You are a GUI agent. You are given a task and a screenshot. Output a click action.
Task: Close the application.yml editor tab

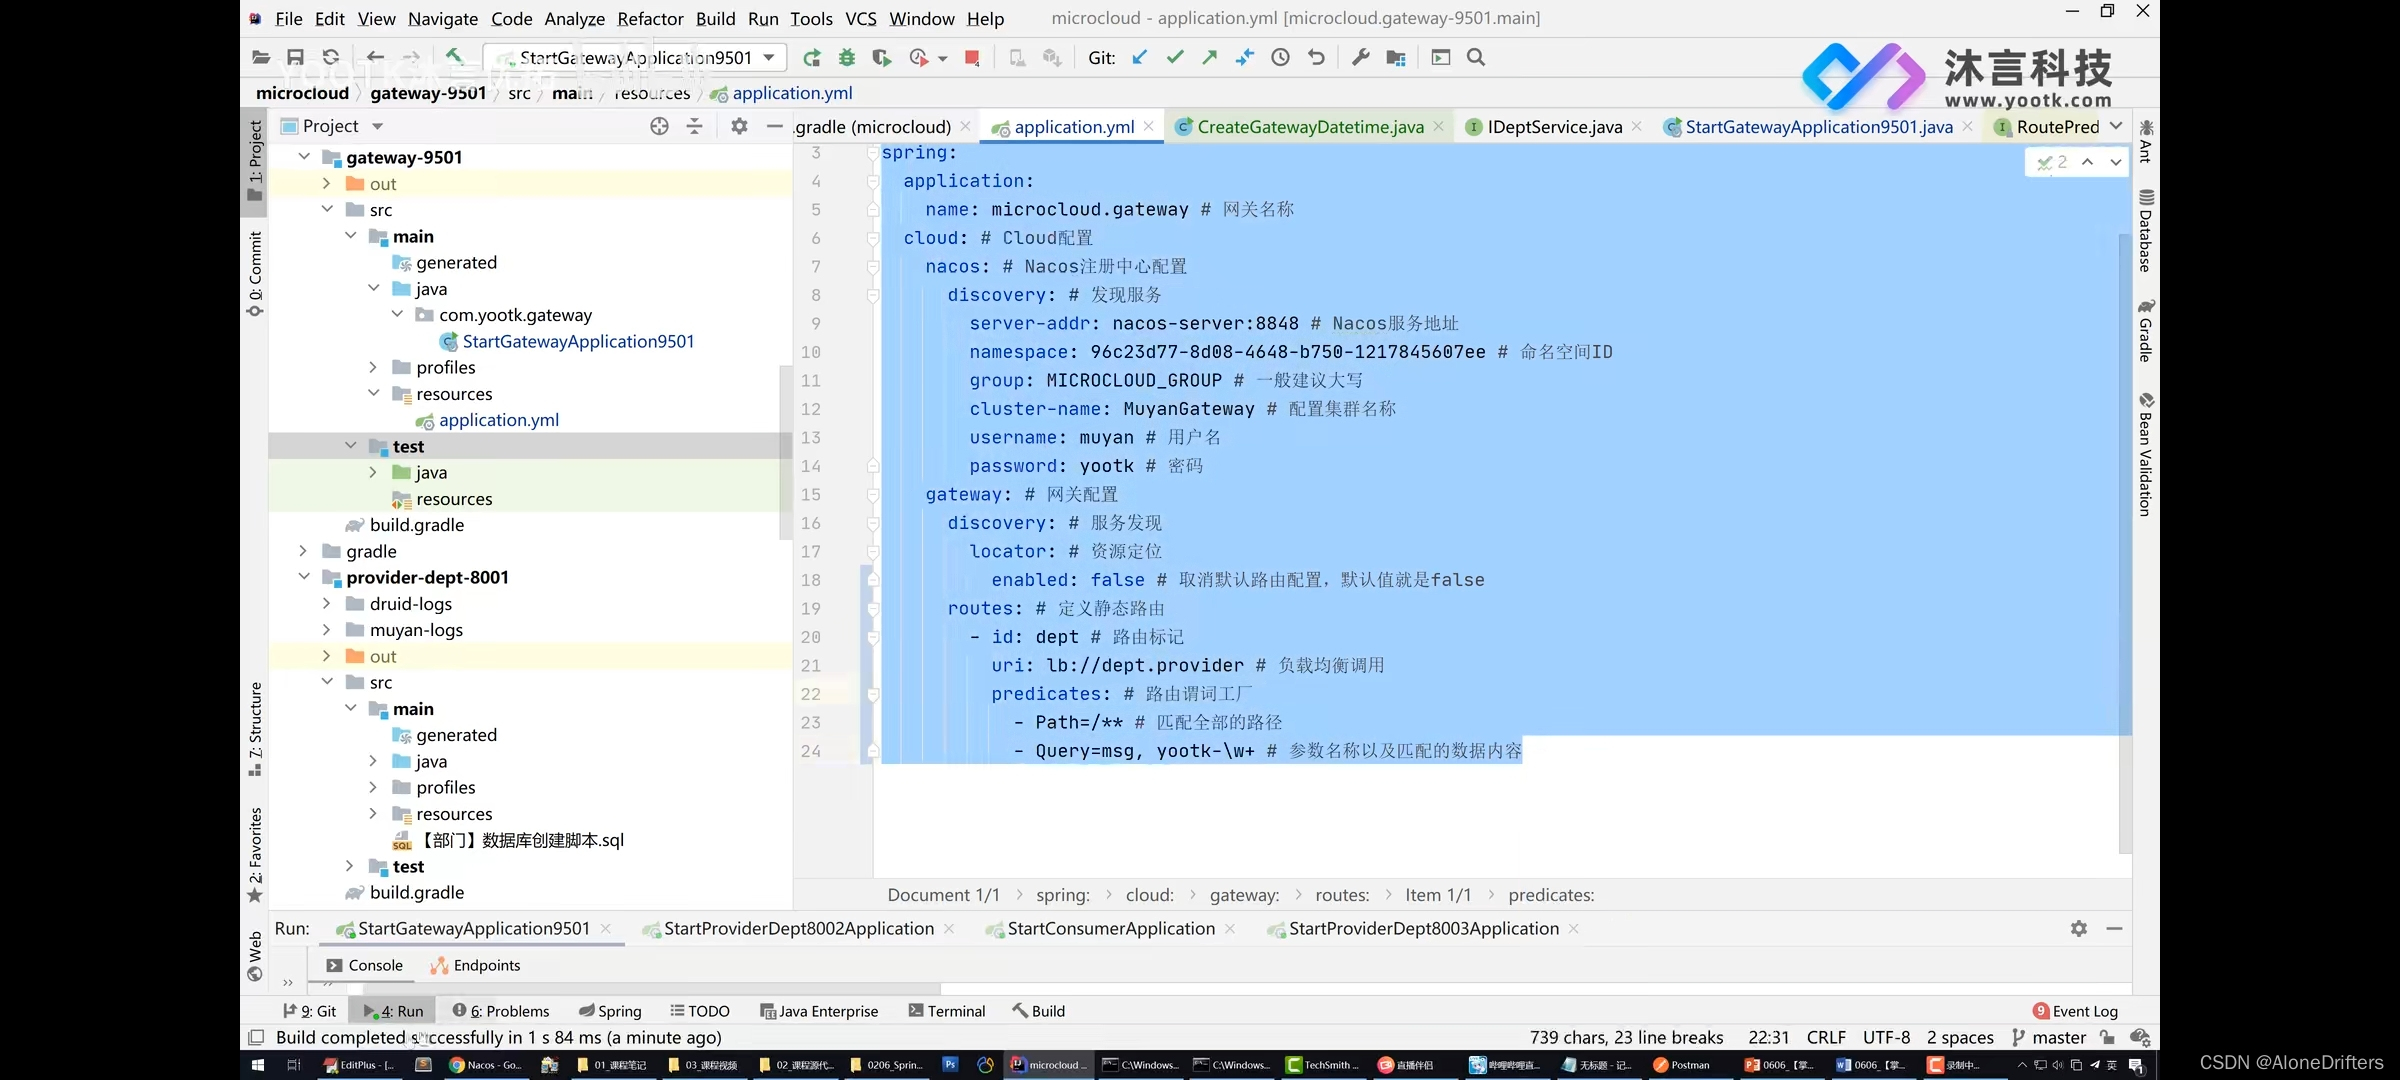(x=1149, y=126)
